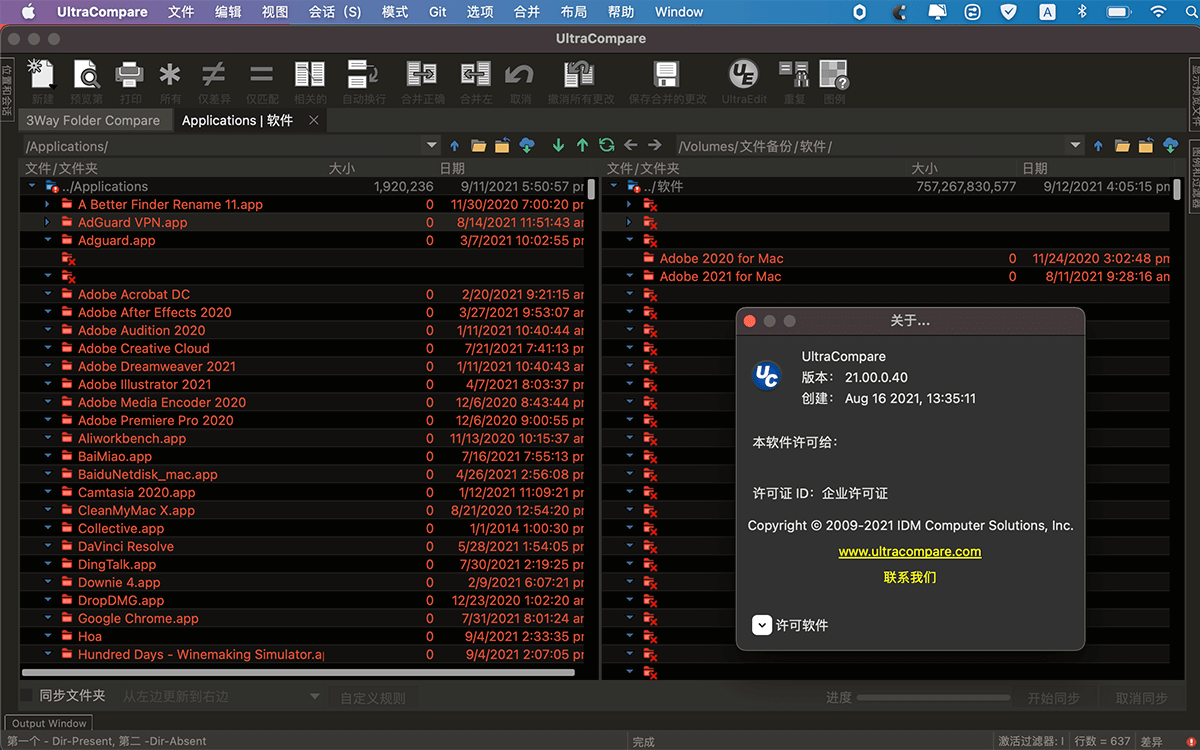
Task: Expand the AdGuard VPN.app row arrow
Action: tap(47, 222)
